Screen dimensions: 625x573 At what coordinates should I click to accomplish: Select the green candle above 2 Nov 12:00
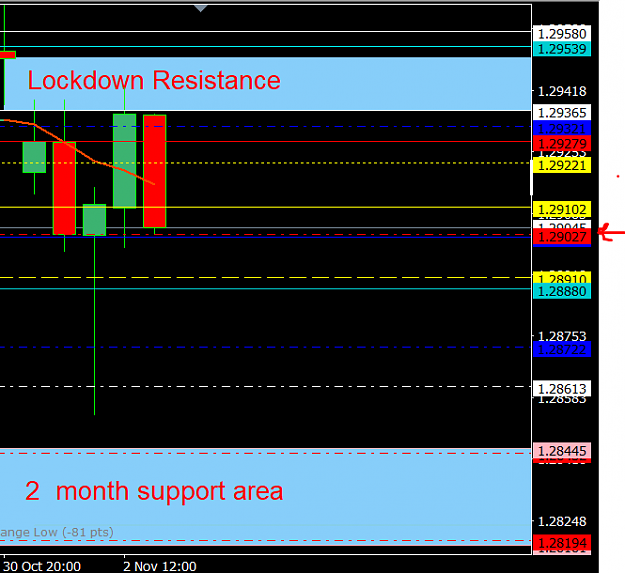point(124,161)
